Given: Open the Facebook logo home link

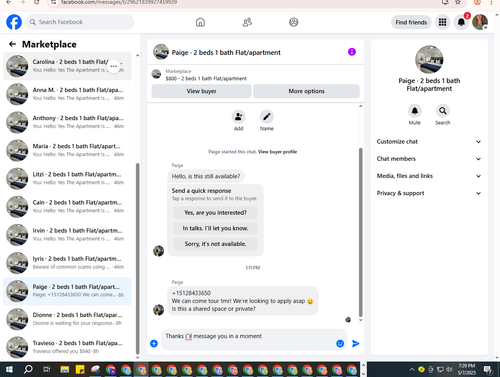Looking at the screenshot, I should tap(14, 22).
